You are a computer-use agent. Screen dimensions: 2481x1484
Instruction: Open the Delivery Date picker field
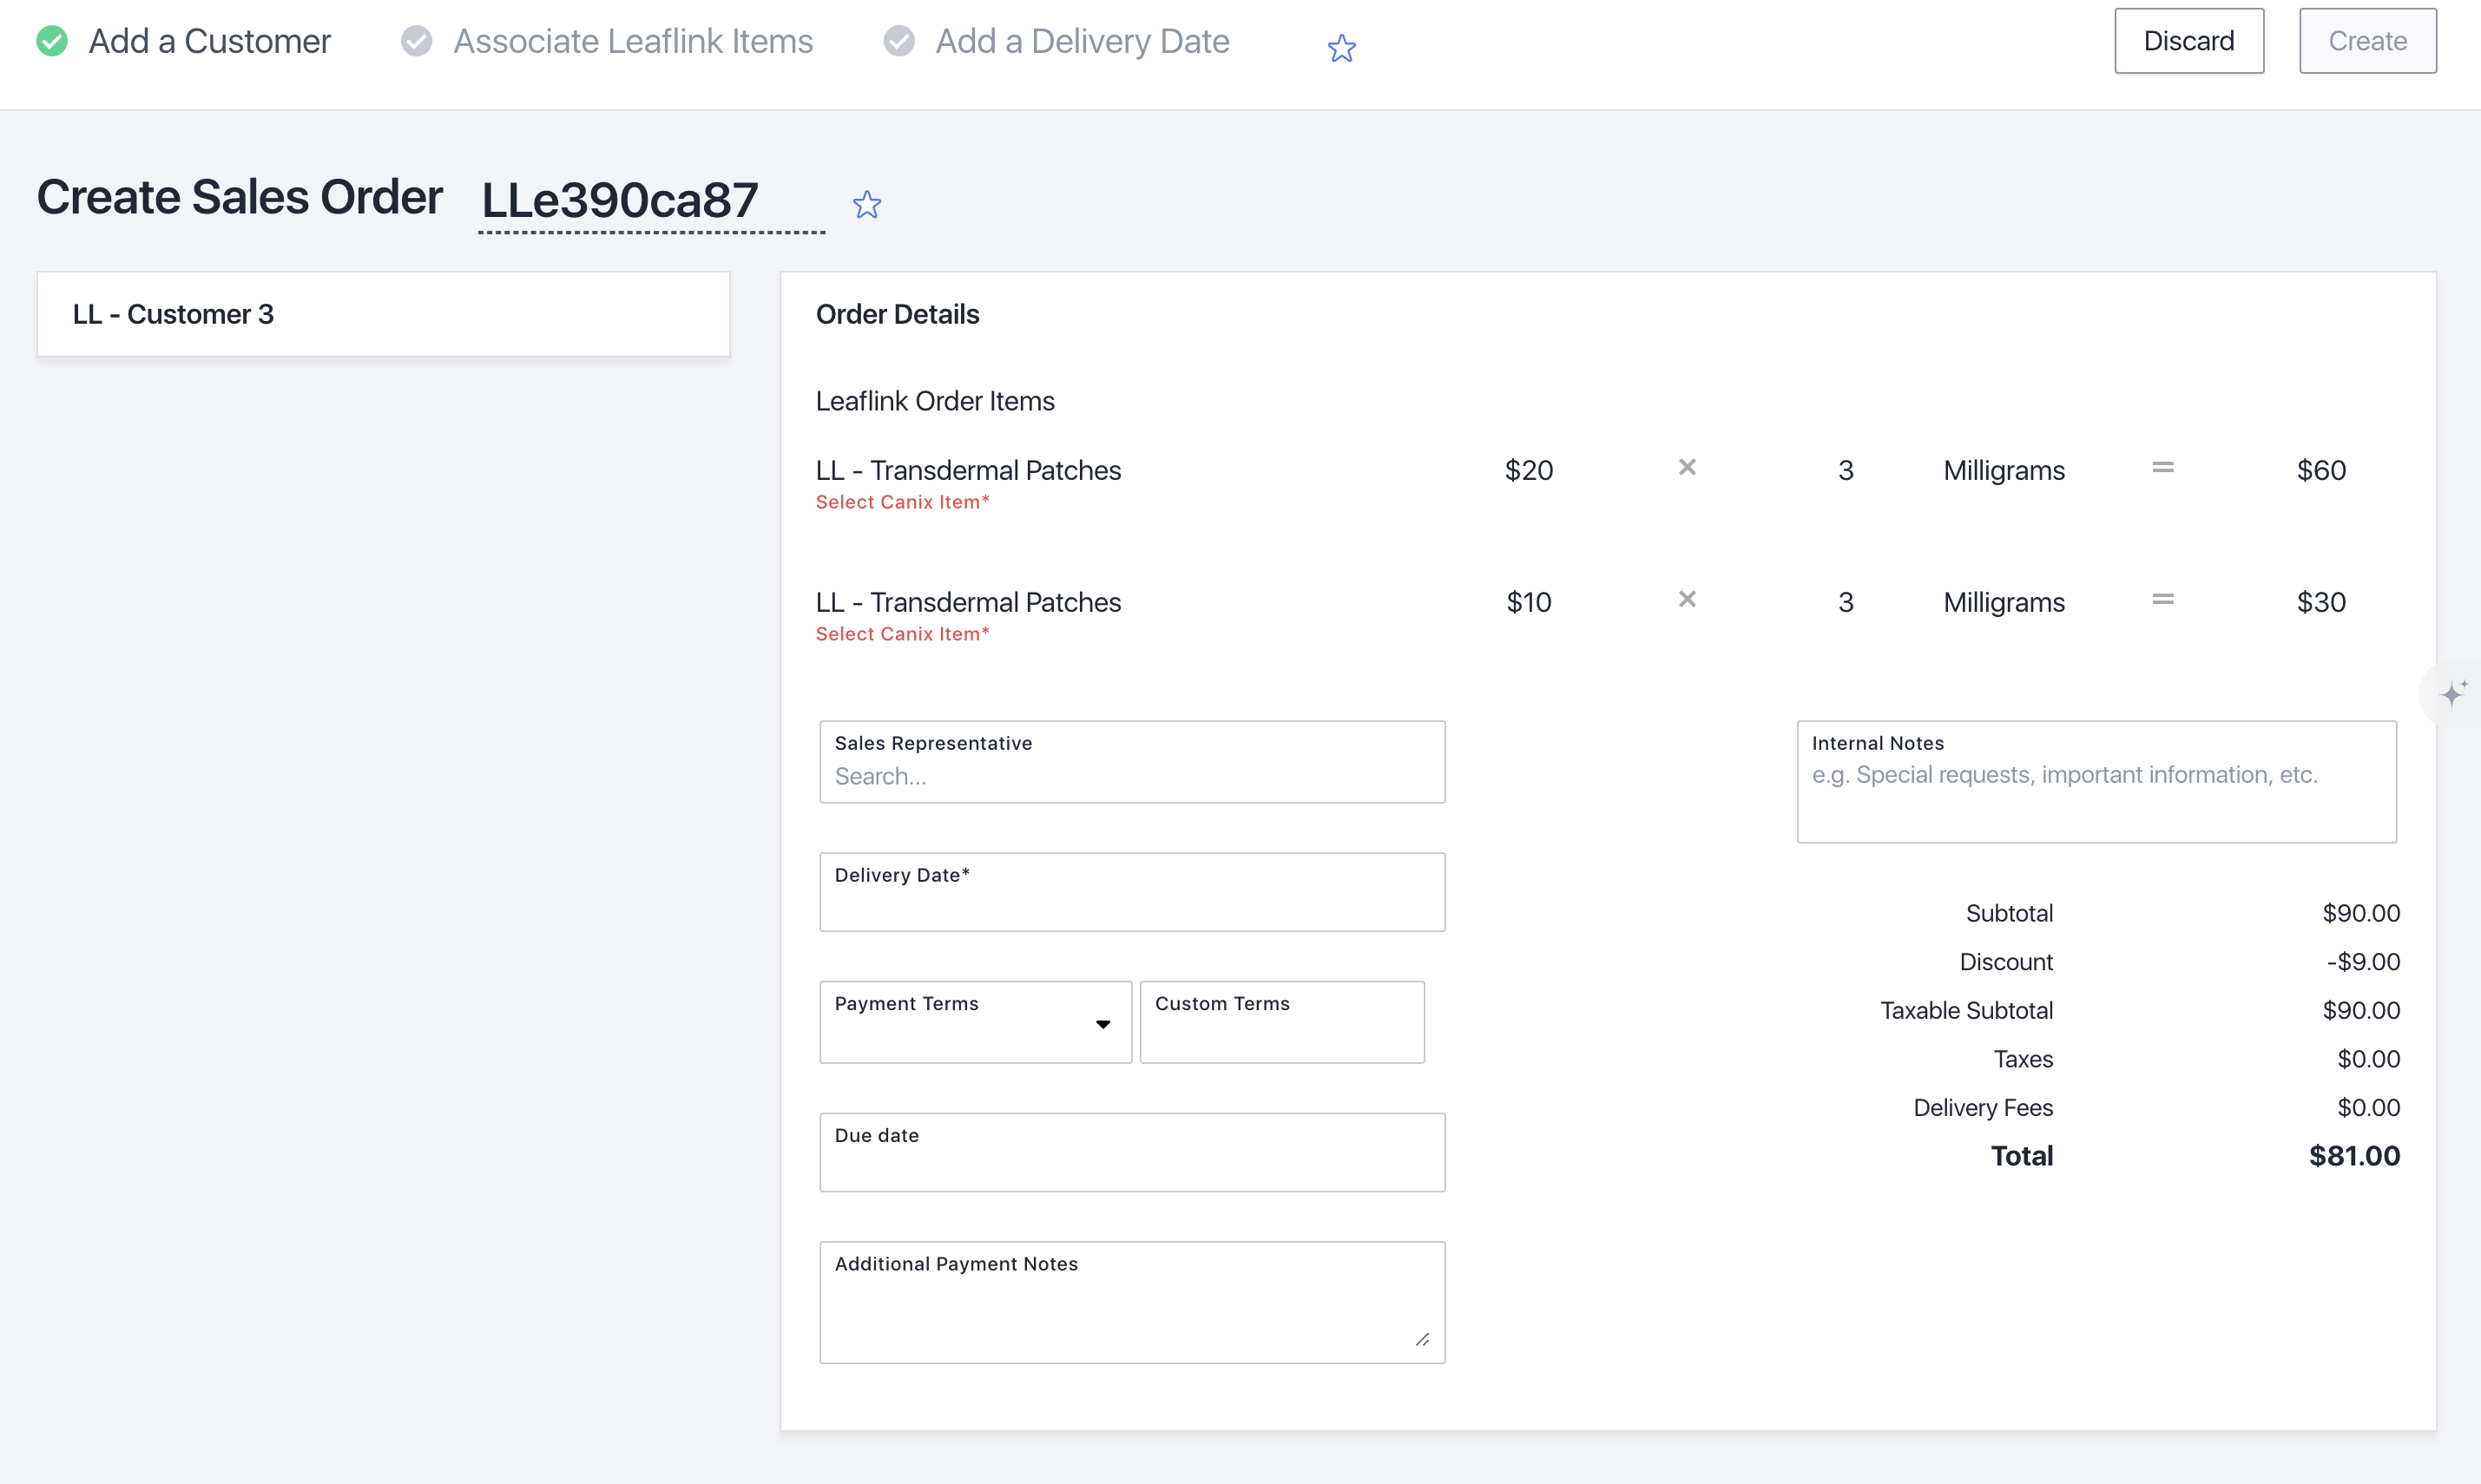(x=1132, y=892)
